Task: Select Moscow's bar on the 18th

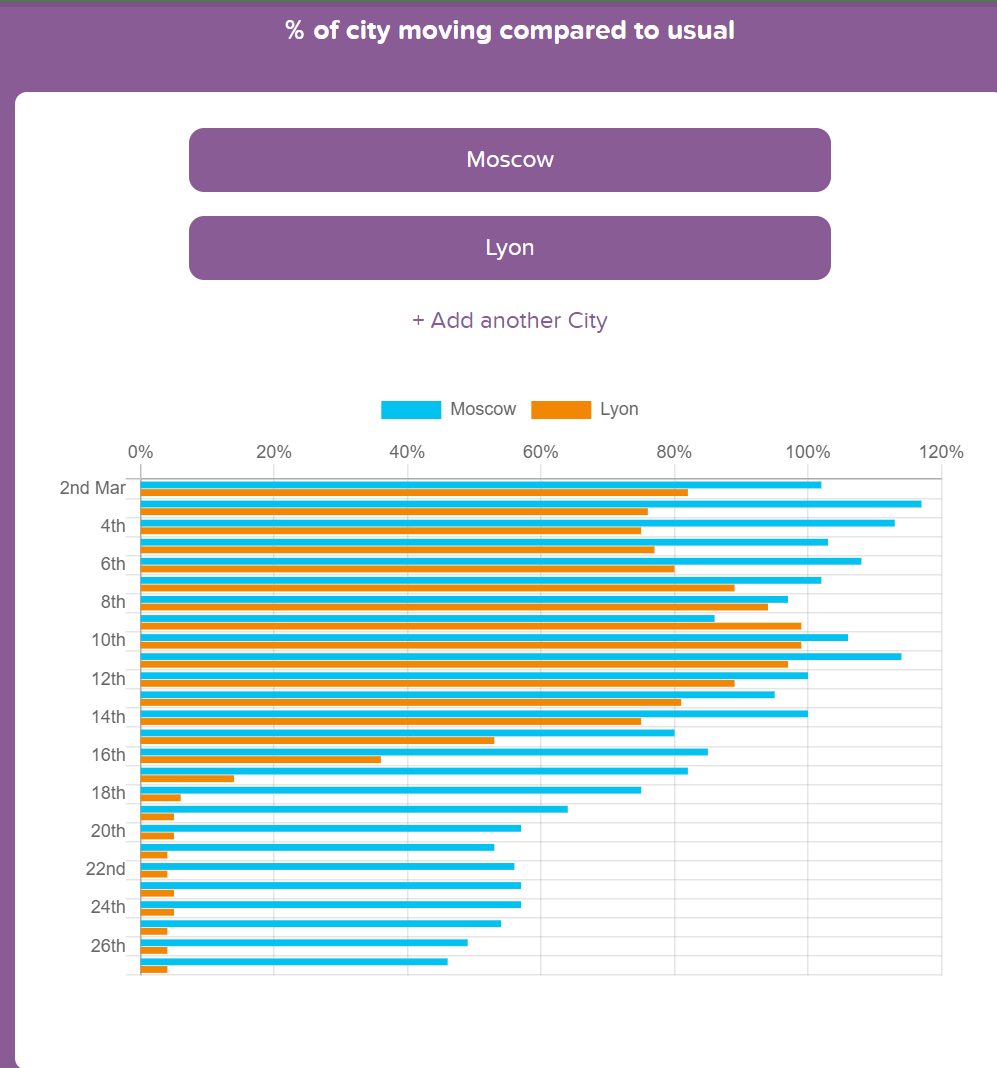Action: click(391, 790)
